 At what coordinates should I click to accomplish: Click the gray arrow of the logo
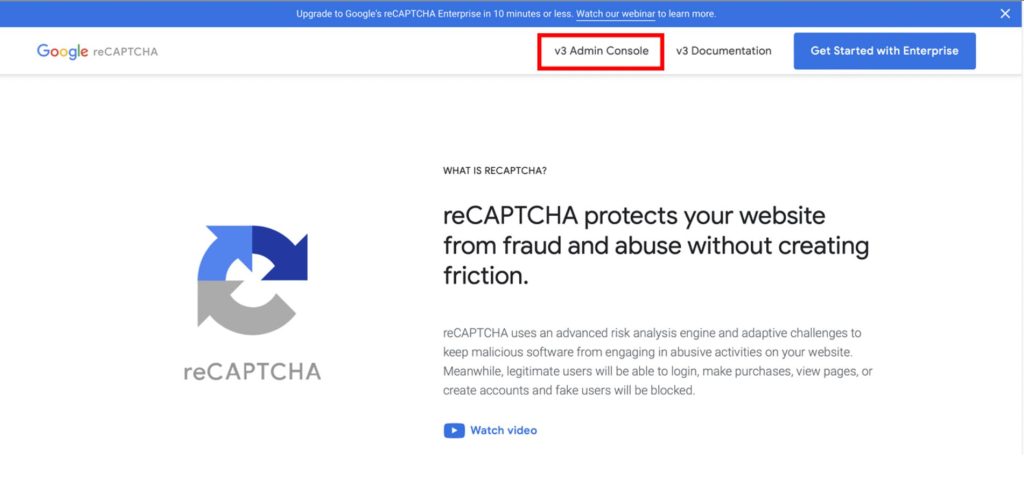240,312
